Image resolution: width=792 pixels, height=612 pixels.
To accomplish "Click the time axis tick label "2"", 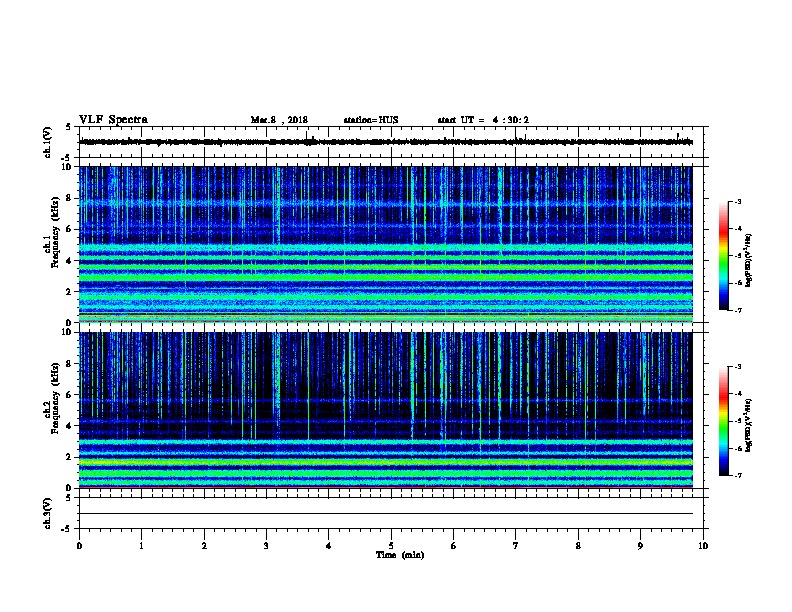I will coord(204,546).
